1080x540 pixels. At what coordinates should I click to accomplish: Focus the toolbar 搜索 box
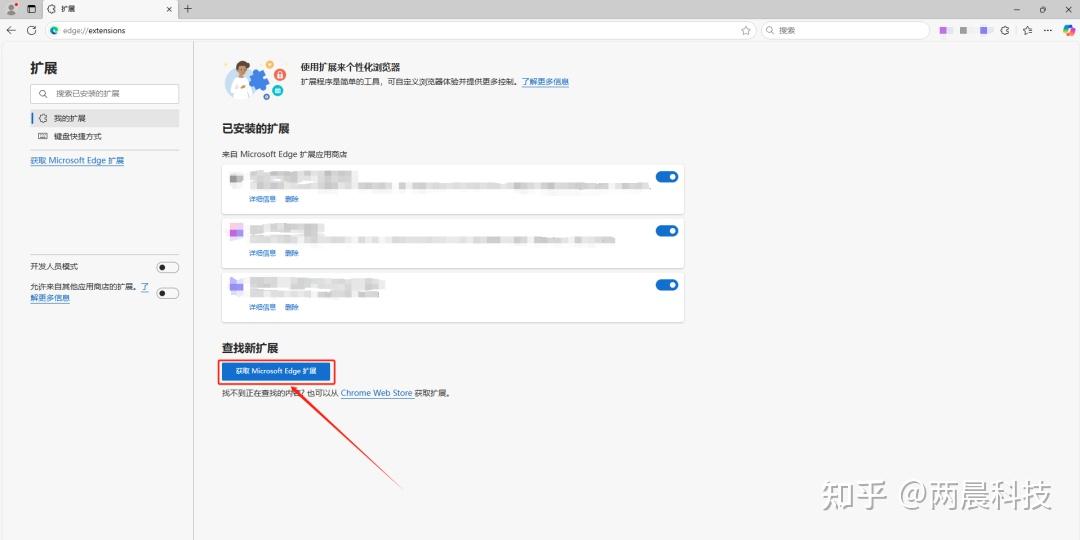[x=846, y=30]
